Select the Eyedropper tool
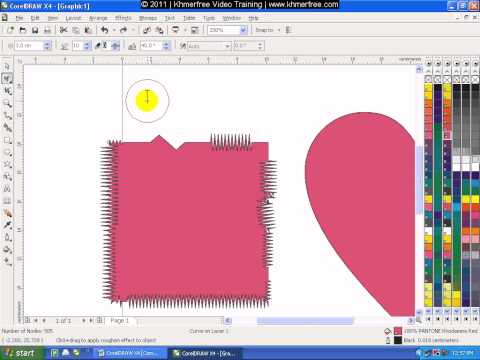This screenshot has height=360, width=480. (7, 225)
